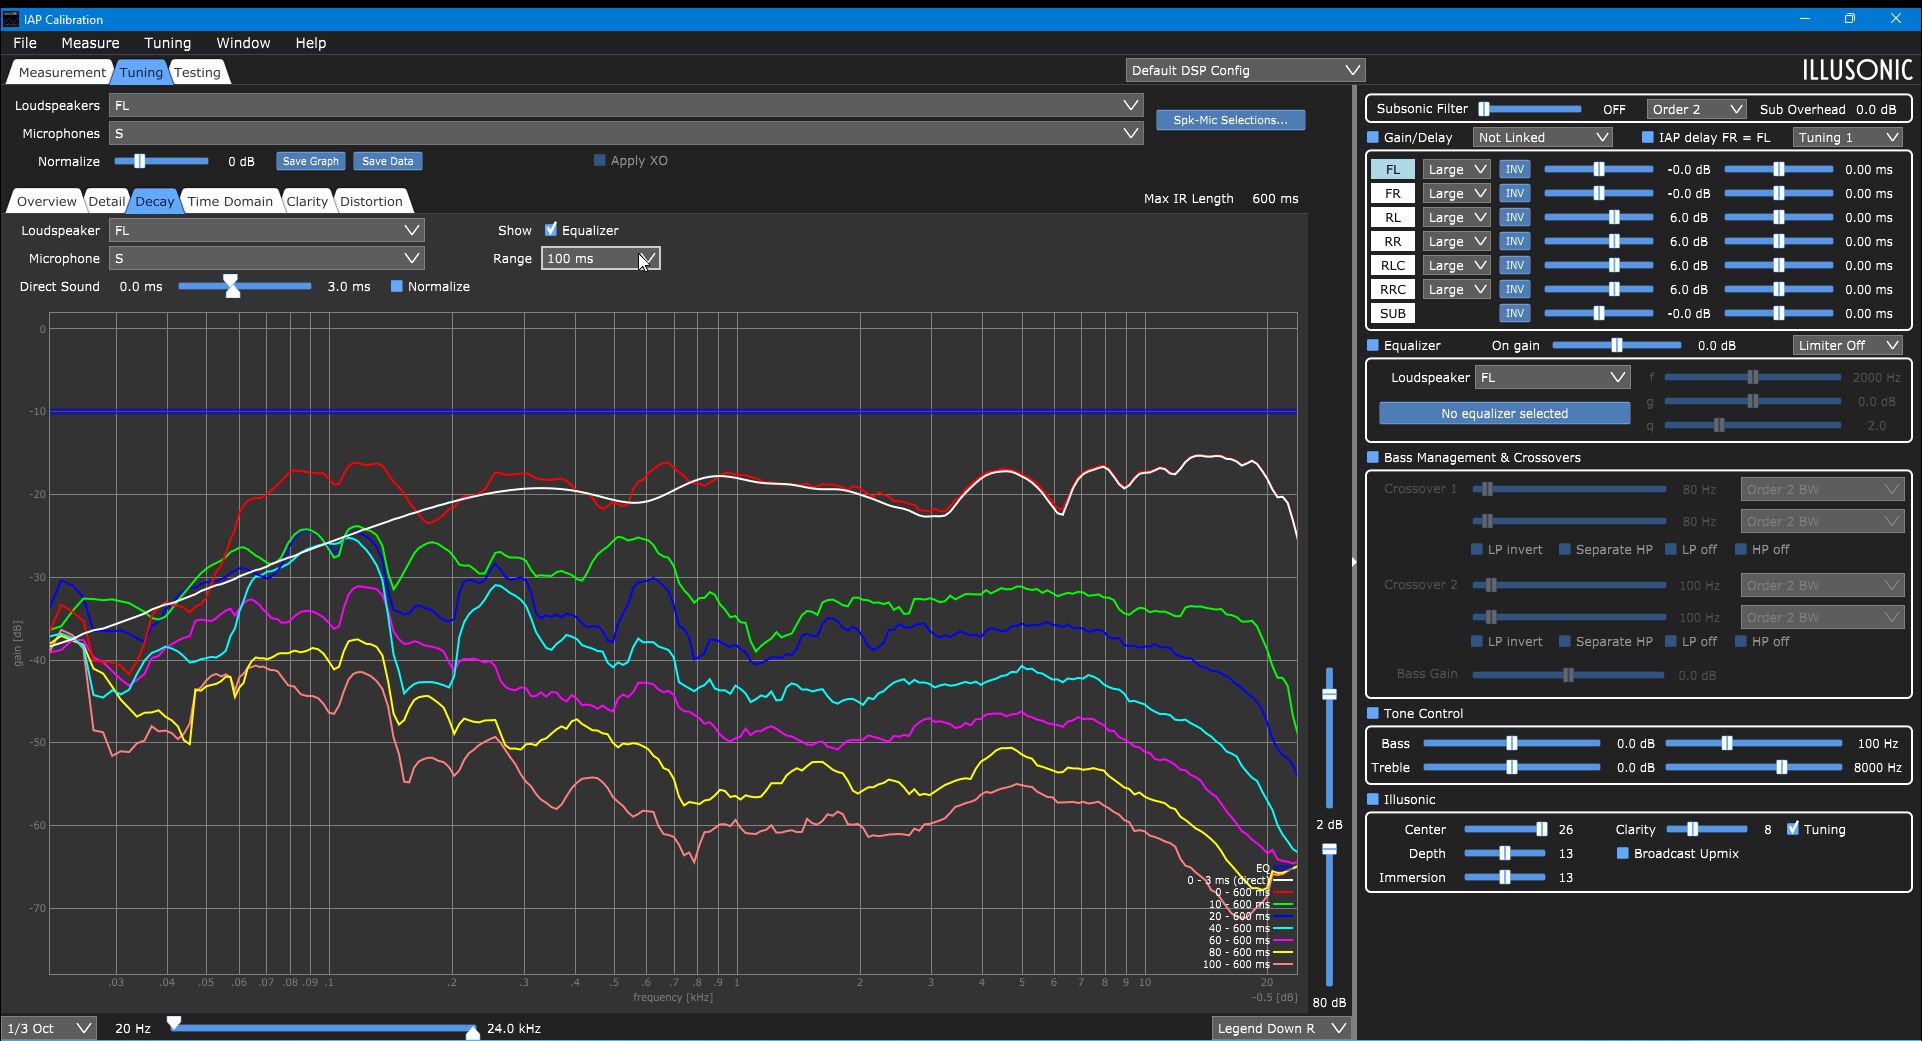The width and height of the screenshot is (1922, 1041).
Task: Select the SUB channel label box
Action: (x=1392, y=313)
